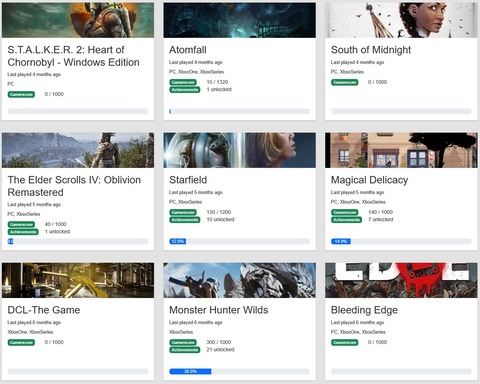This screenshot has height=384, width=480.
Task: Open the Monster Hunter Wilds title
Action: coord(218,310)
